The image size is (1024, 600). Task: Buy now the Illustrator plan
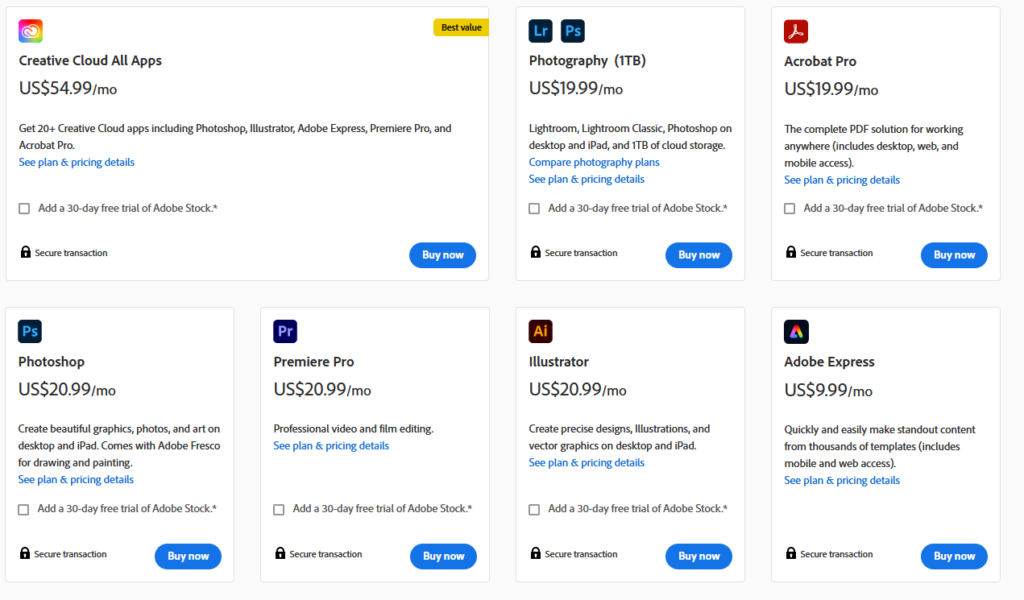click(699, 556)
